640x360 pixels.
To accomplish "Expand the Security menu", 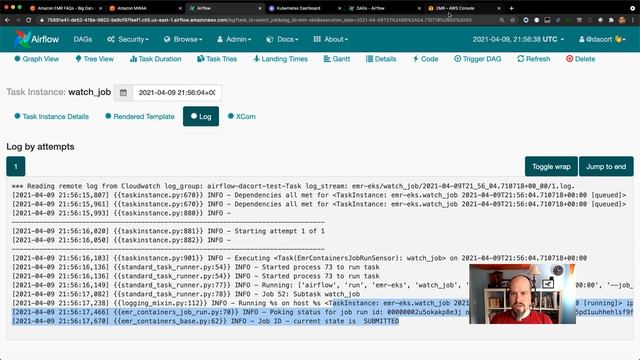I will point(128,39).
